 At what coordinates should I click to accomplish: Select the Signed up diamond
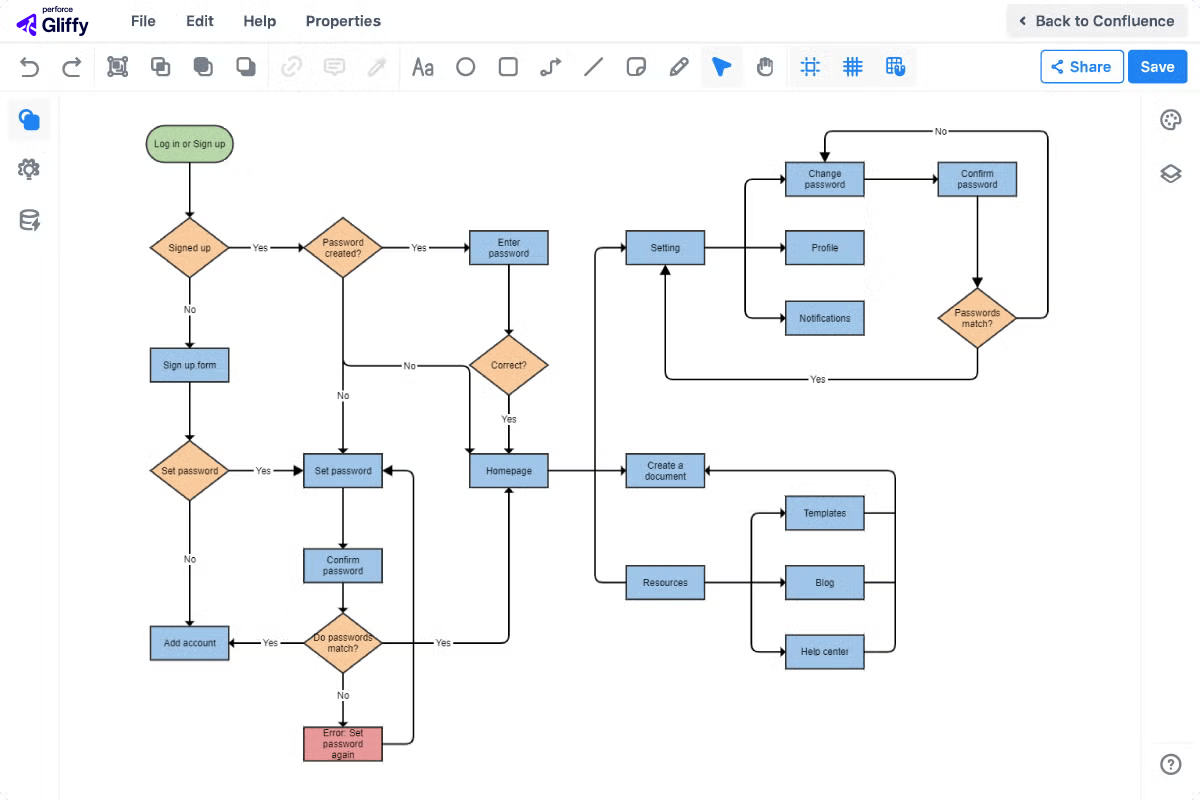(189, 247)
